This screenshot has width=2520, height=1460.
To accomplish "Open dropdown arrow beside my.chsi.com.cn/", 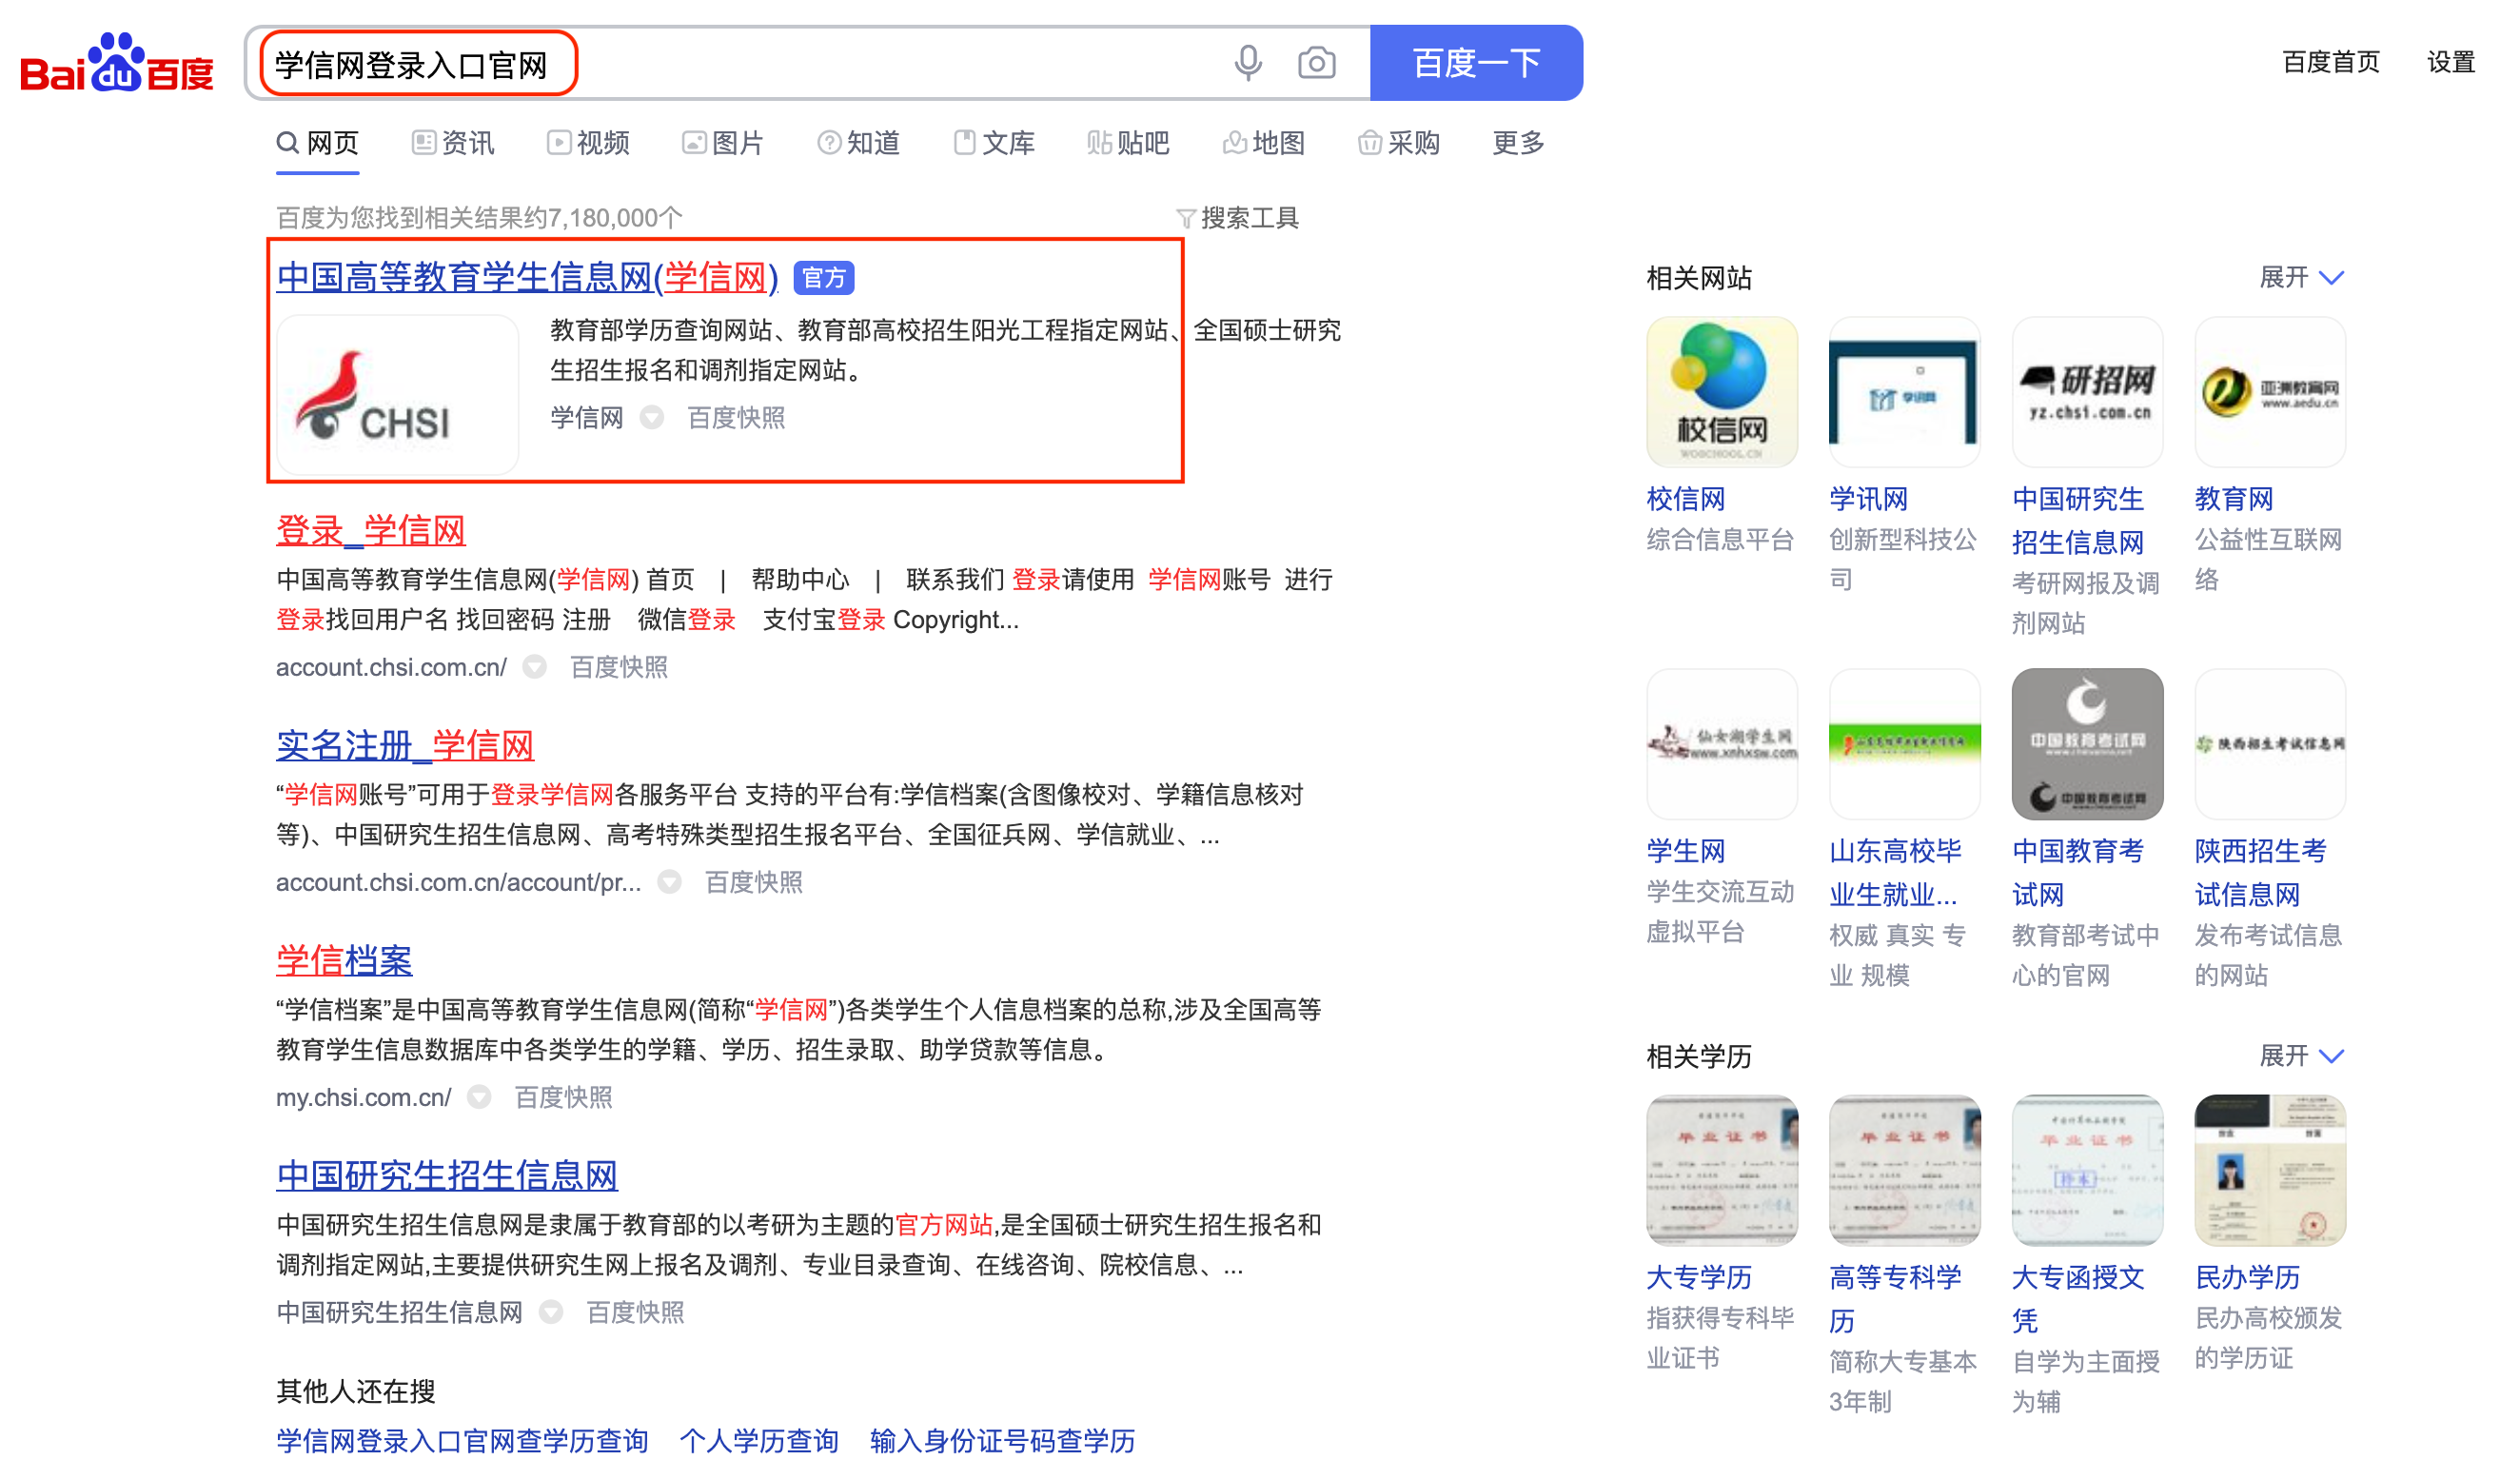I will point(479,1096).
